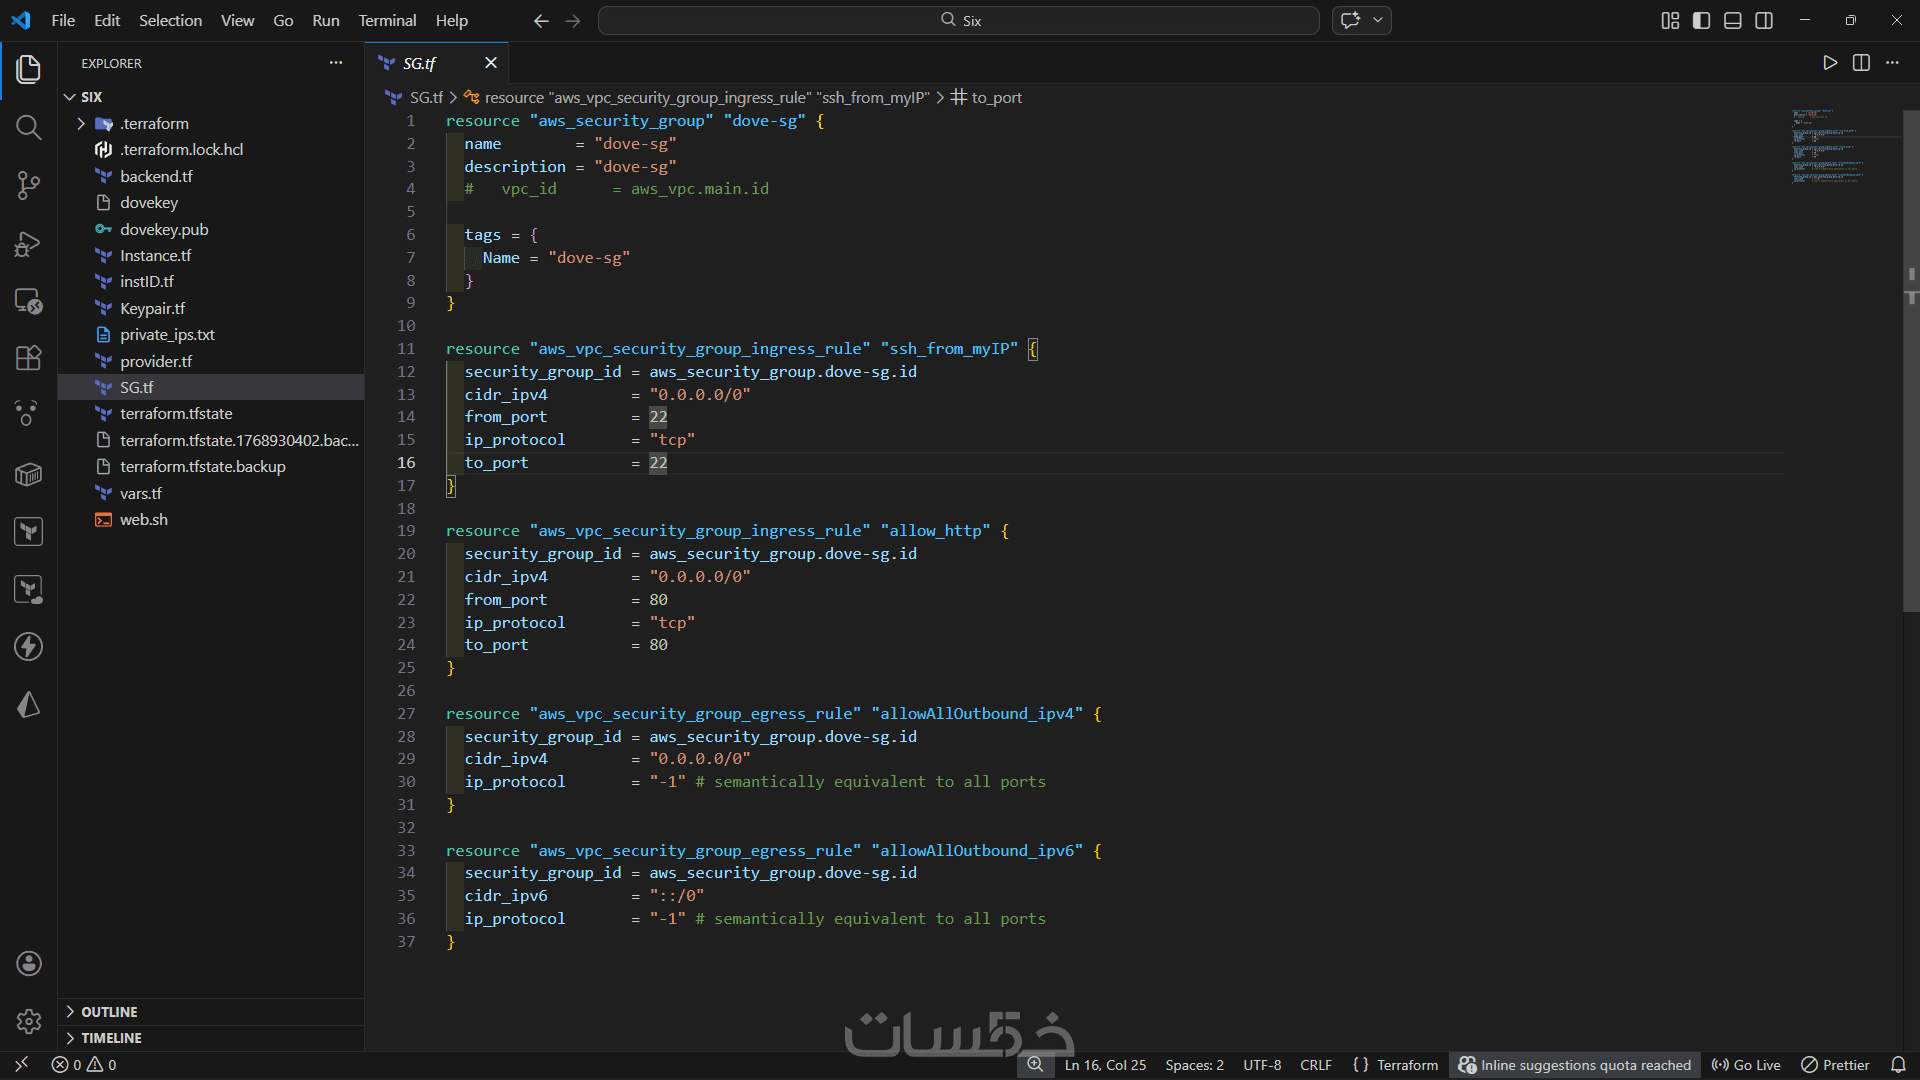Click Go Live in status bar

(1746, 1065)
